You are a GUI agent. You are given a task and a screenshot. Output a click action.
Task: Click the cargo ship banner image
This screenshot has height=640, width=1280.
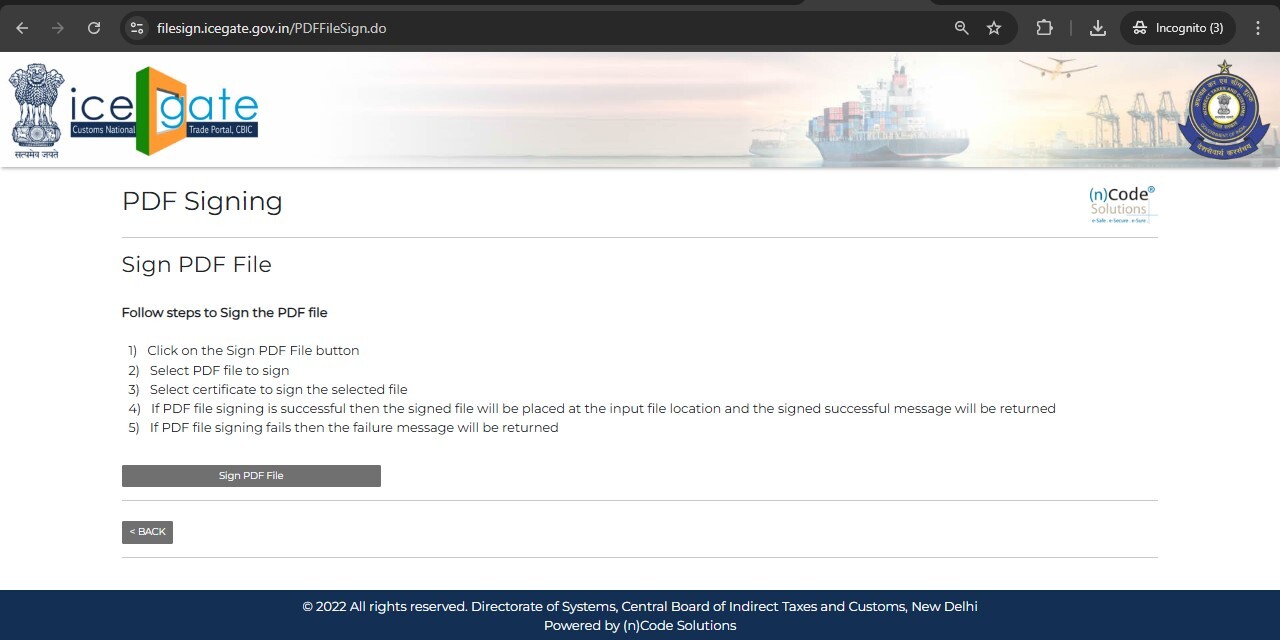[880, 115]
